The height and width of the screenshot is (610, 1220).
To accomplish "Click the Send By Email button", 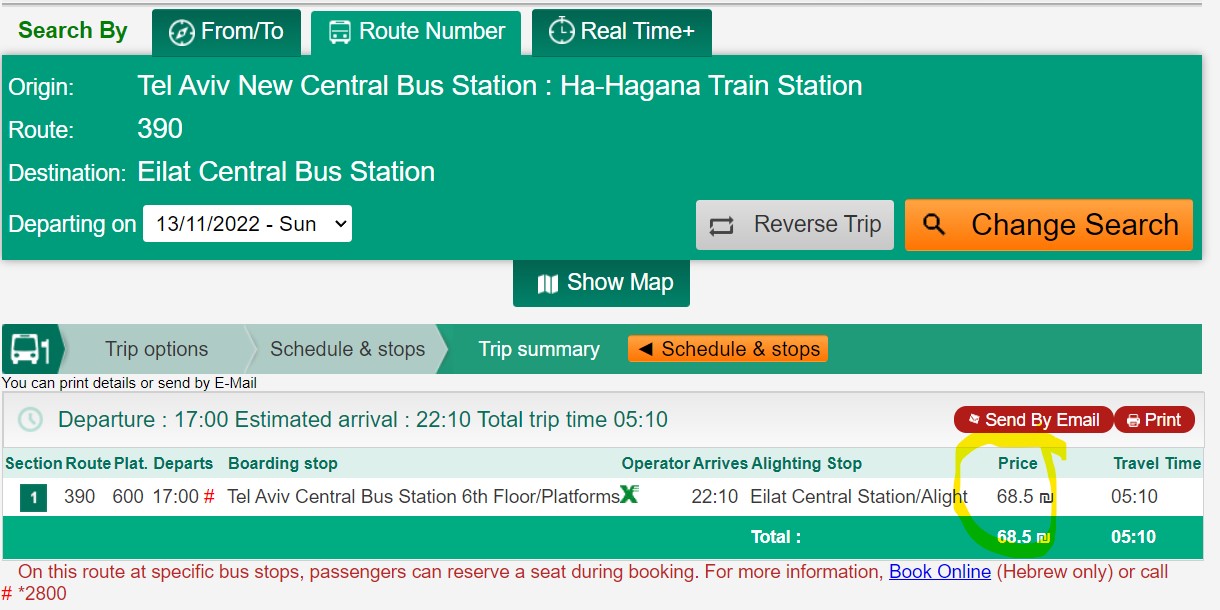I will (1033, 420).
